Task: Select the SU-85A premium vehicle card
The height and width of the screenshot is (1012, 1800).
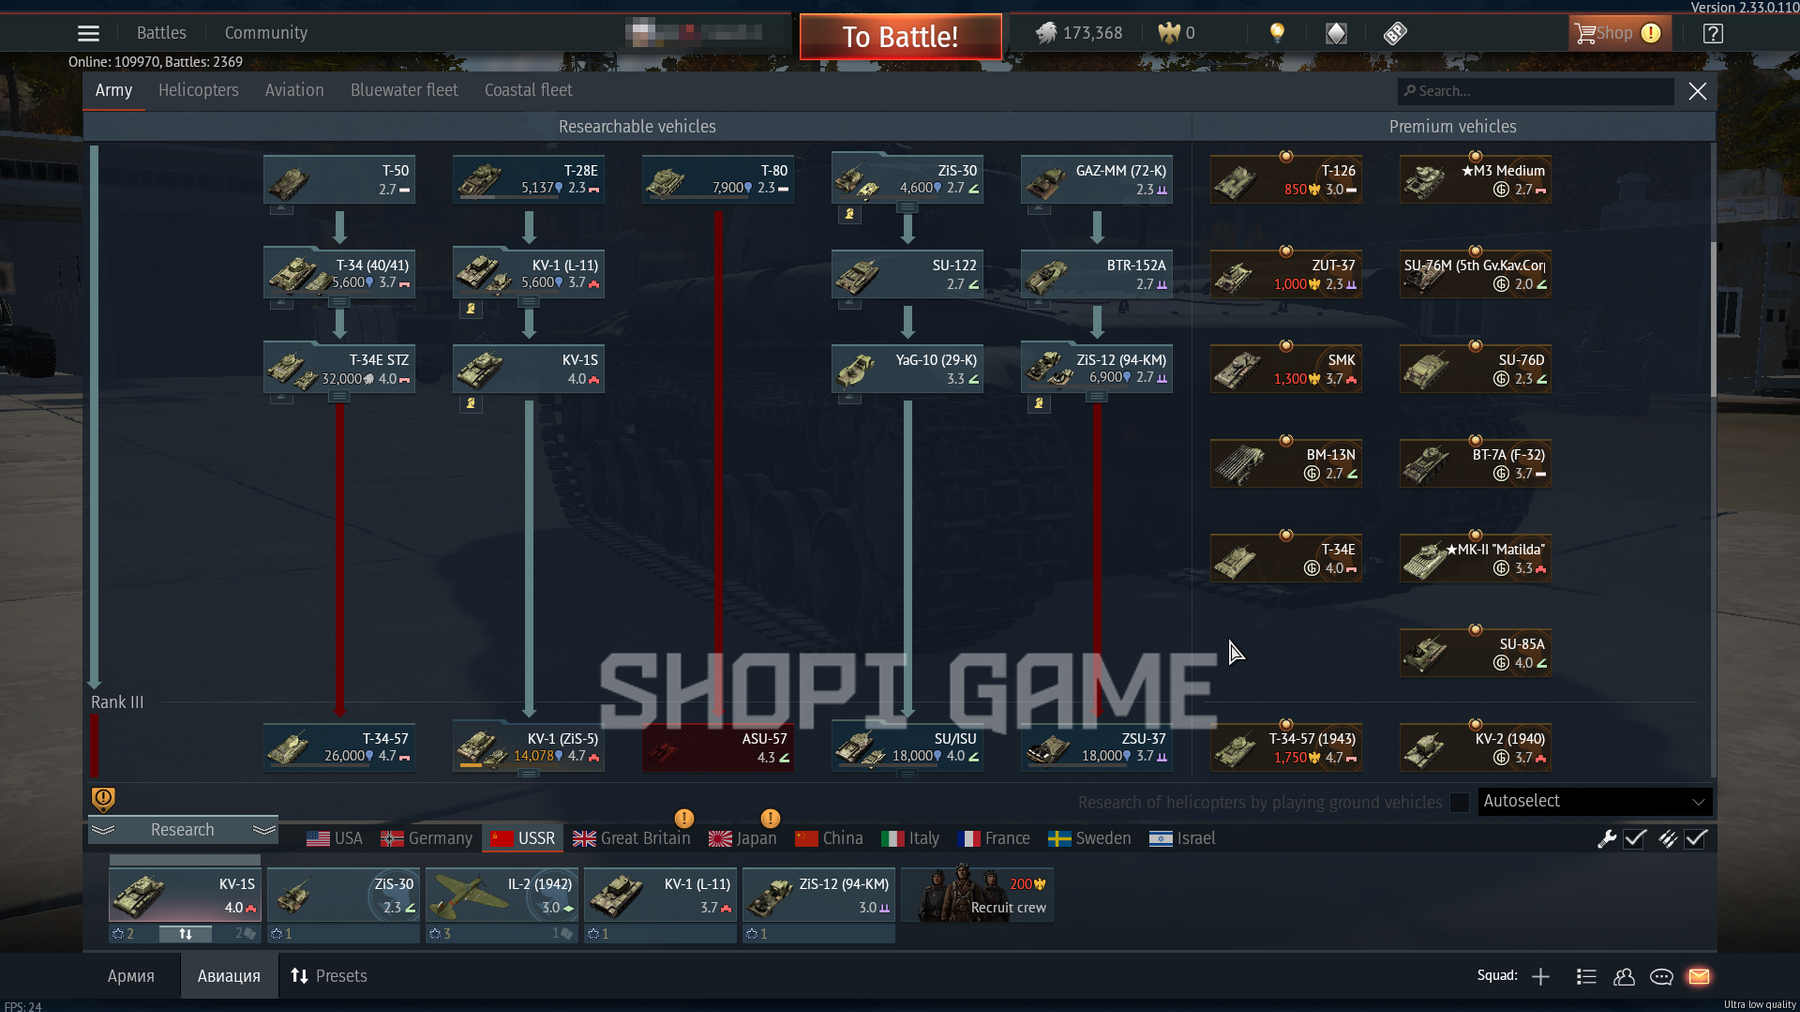Action: 1475,653
